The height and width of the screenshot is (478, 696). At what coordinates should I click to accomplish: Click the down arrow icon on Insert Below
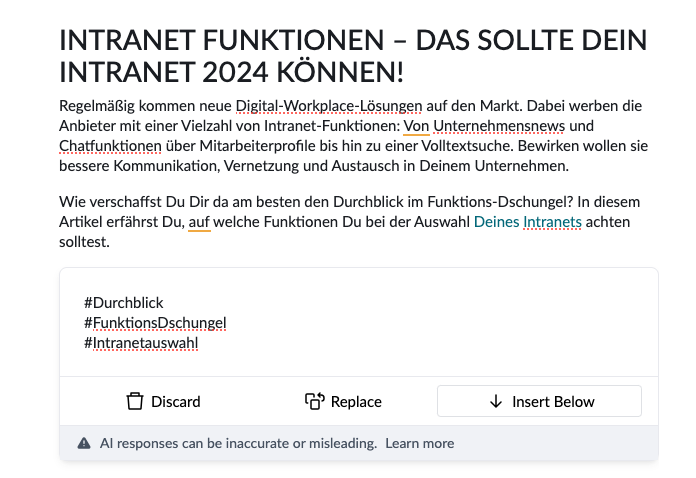point(495,402)
